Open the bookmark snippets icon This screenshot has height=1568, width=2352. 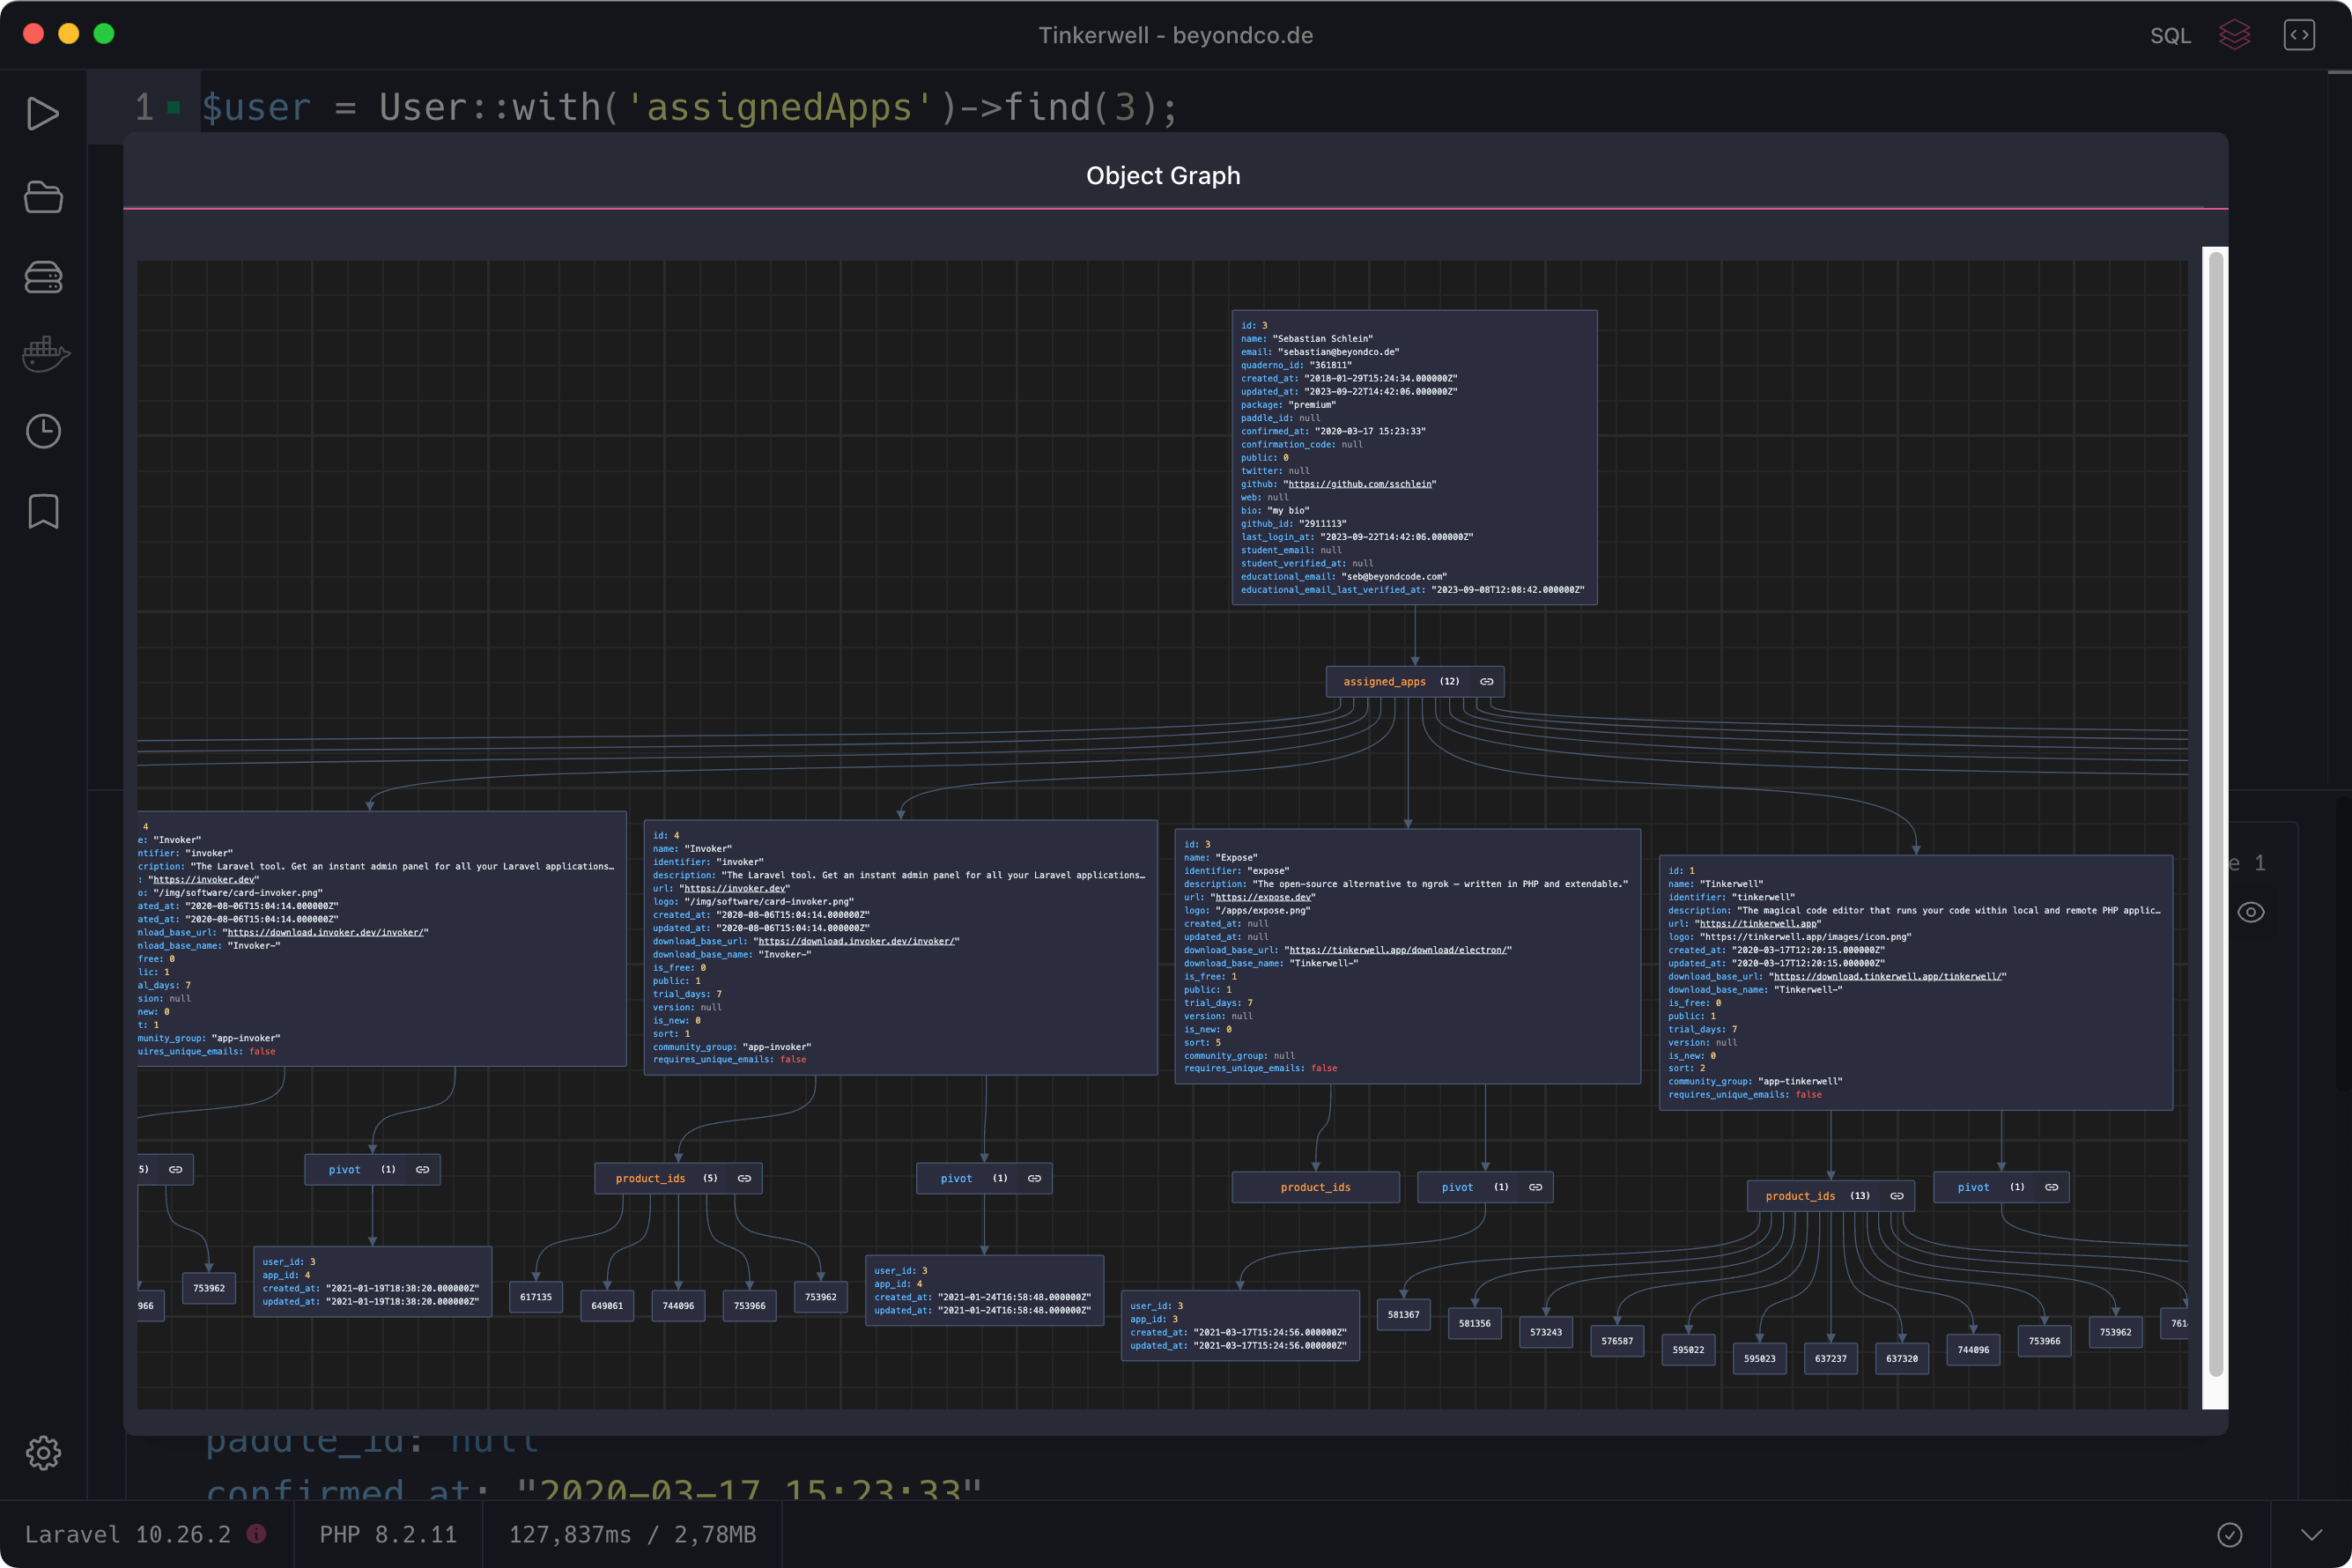click(43, 511)
